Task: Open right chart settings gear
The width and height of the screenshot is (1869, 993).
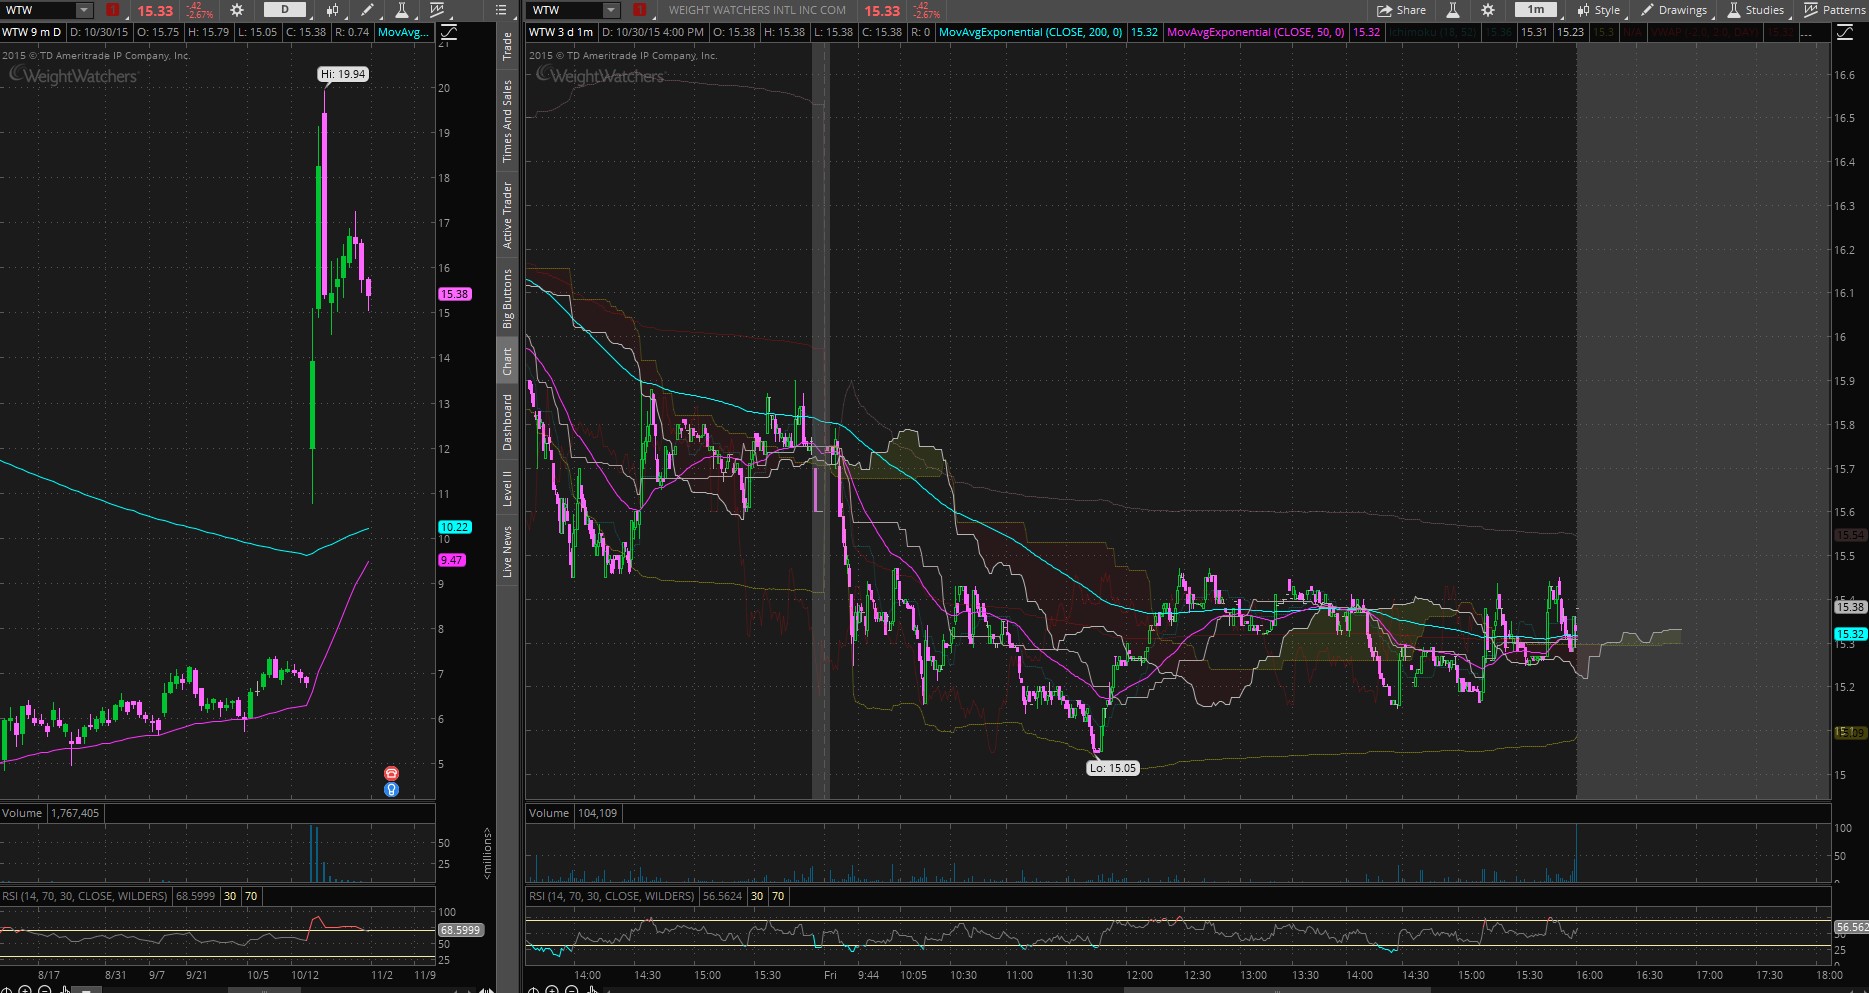Action: click(1488, 10)
